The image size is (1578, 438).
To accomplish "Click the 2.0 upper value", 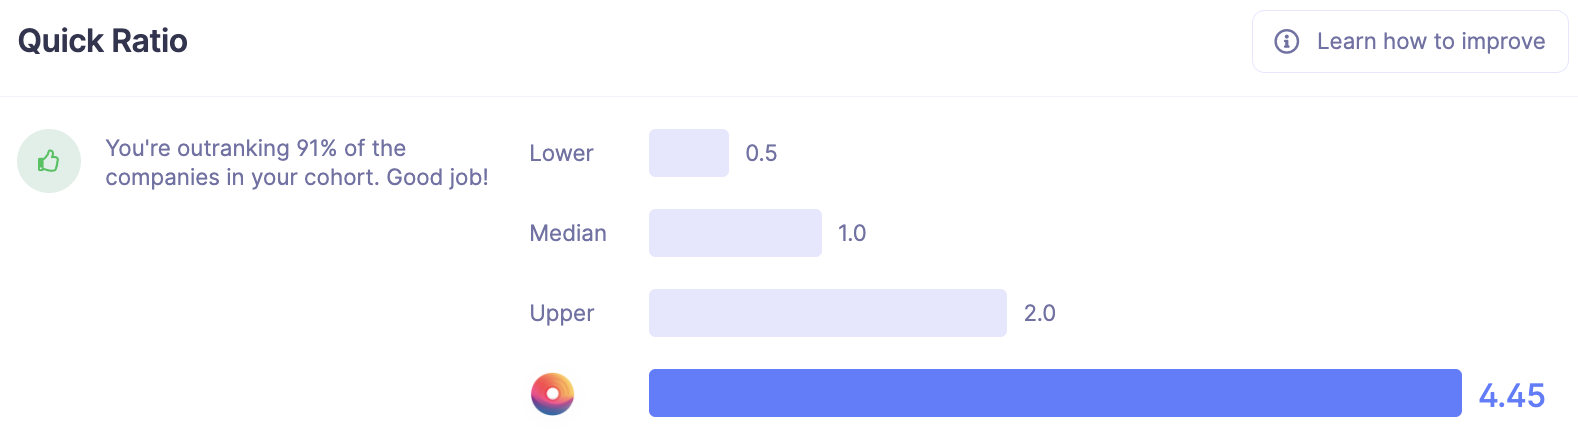I will point(1040,313).
